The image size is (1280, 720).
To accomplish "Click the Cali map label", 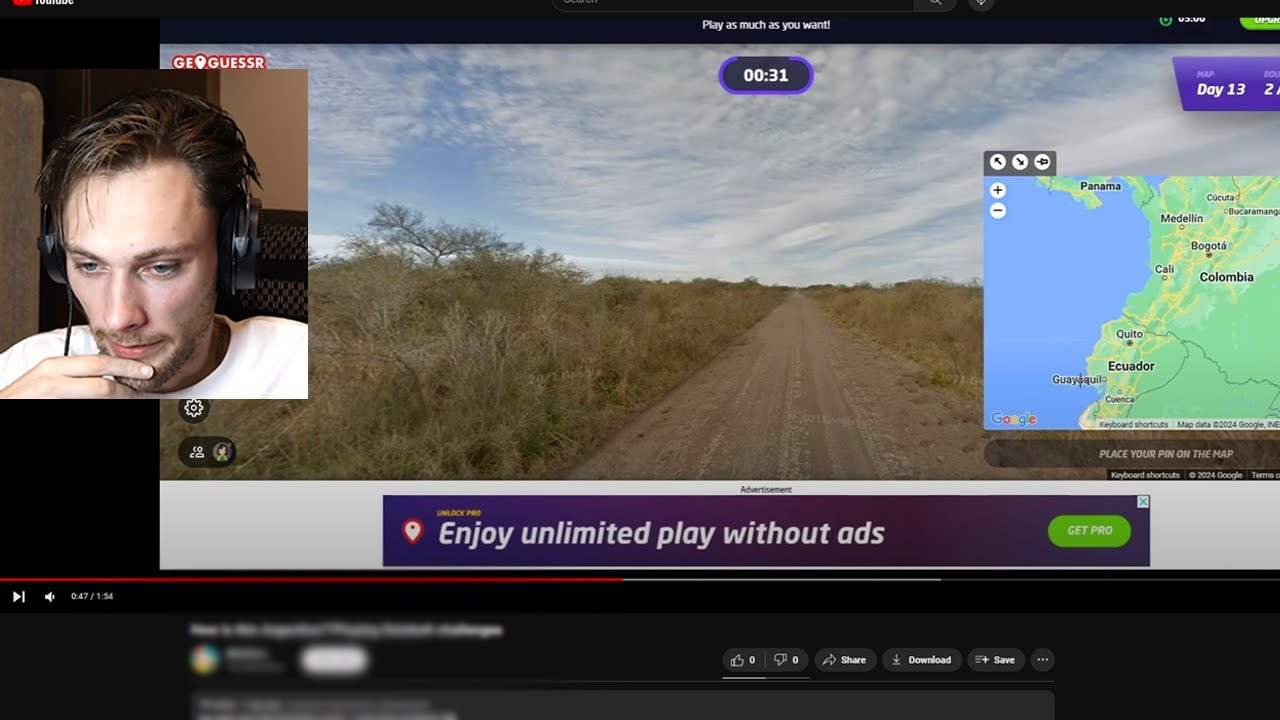I will click(x=1164, y=270).
